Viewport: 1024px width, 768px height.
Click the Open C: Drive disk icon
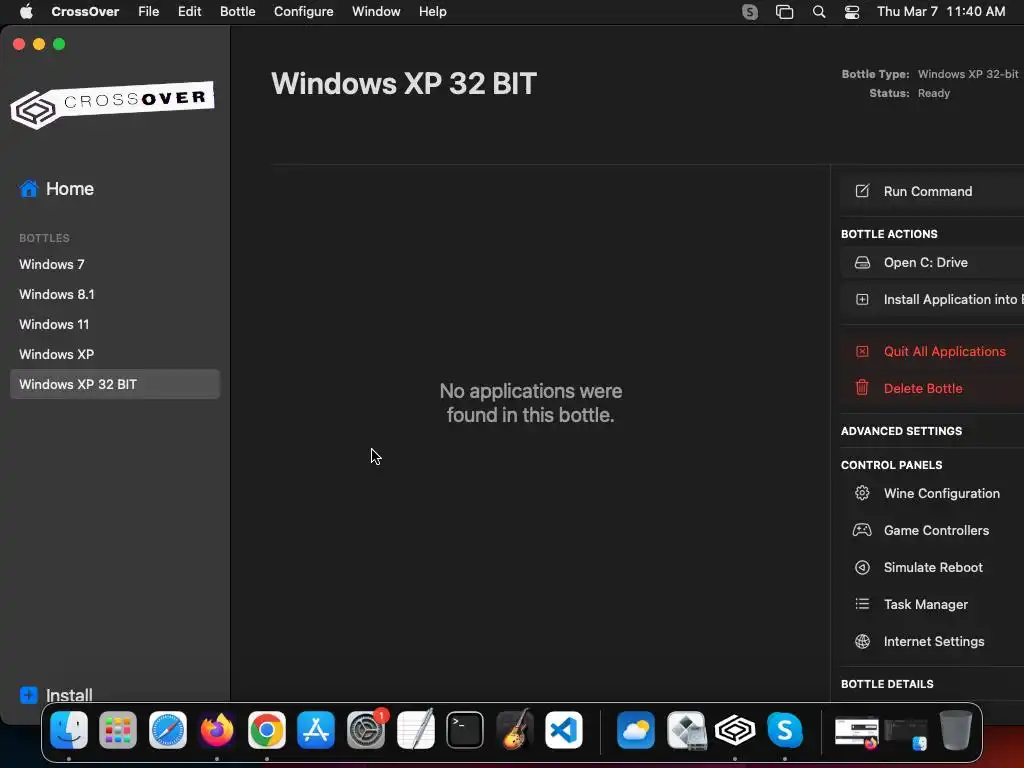(x=862, y=263)
